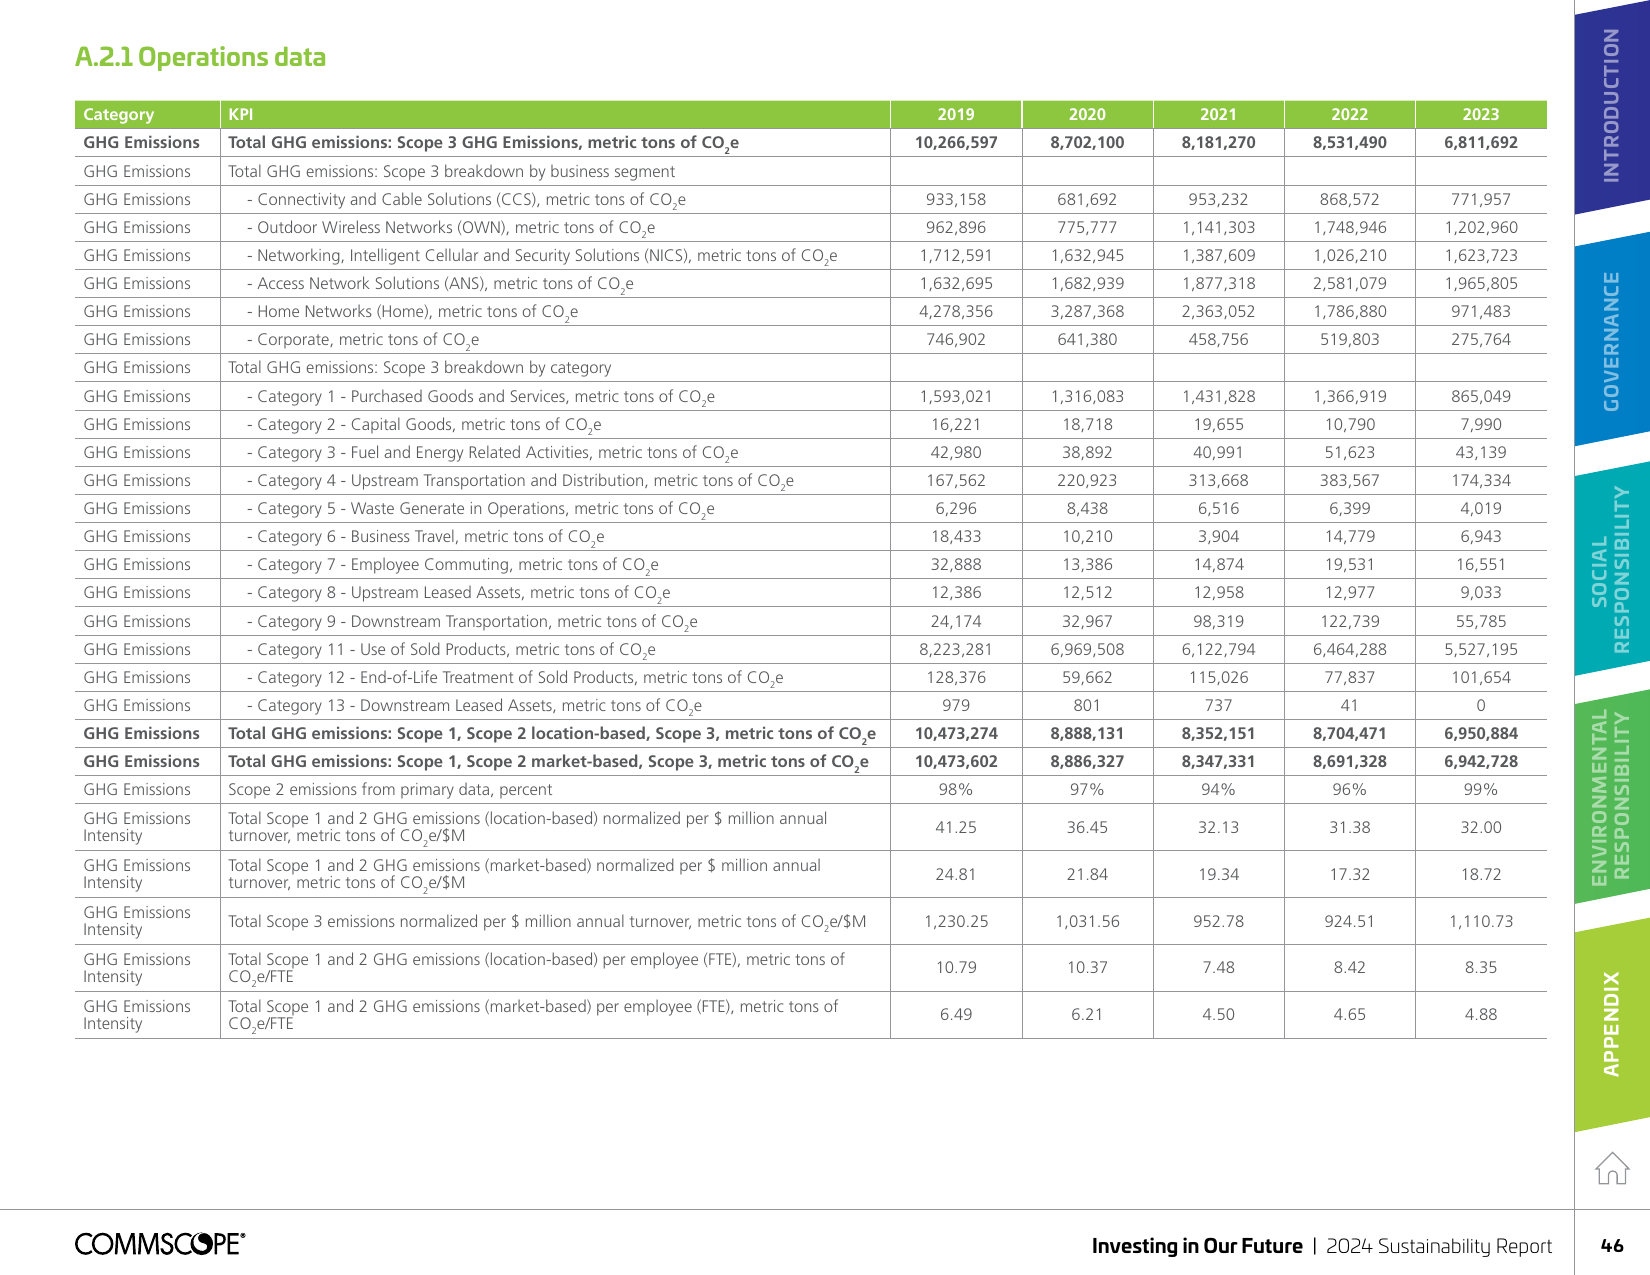Click the Category 6 Business Travel label
The width and height of the screenshot is (1650, 1275).
(x=426, y=537)
